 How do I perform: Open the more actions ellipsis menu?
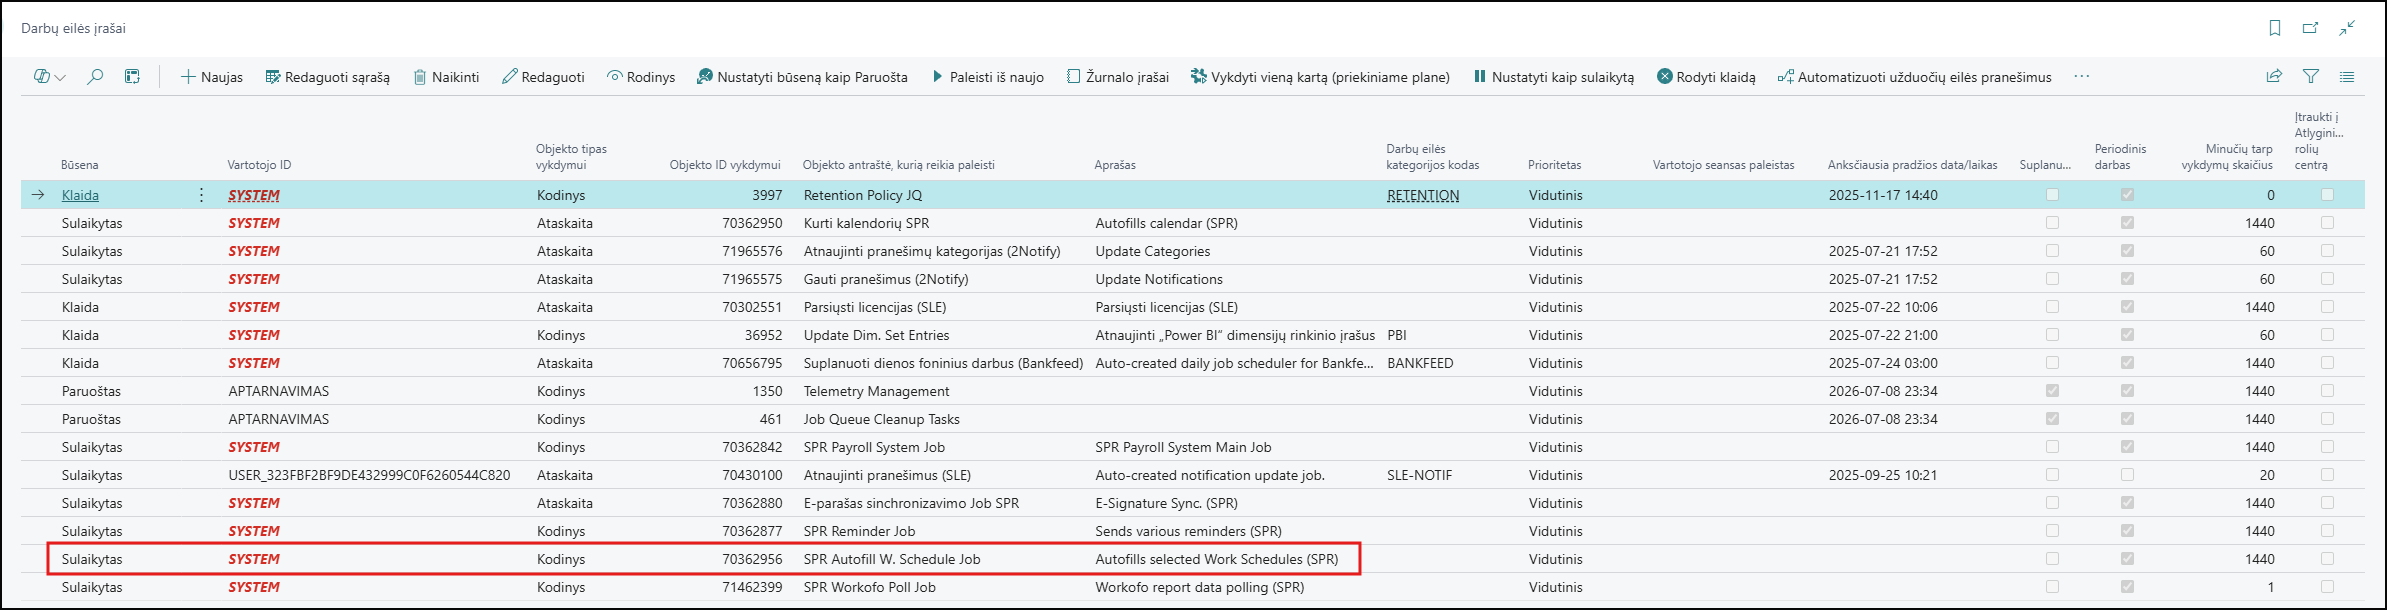tap(2082, 77)
